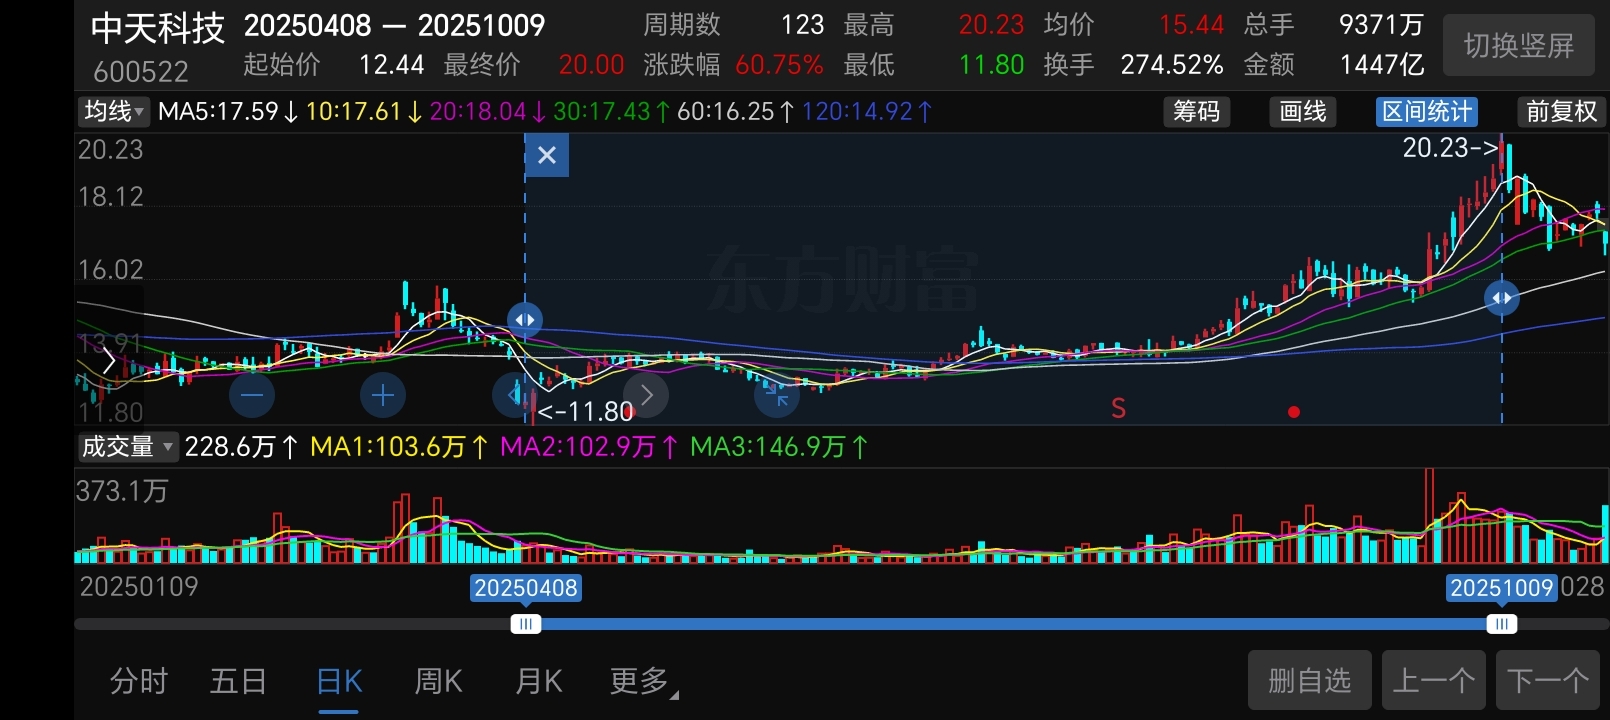Screen dimensions: 1610x720
Task: Tap the MA5:17.59 moving average value
Action: tap(228, 111)
